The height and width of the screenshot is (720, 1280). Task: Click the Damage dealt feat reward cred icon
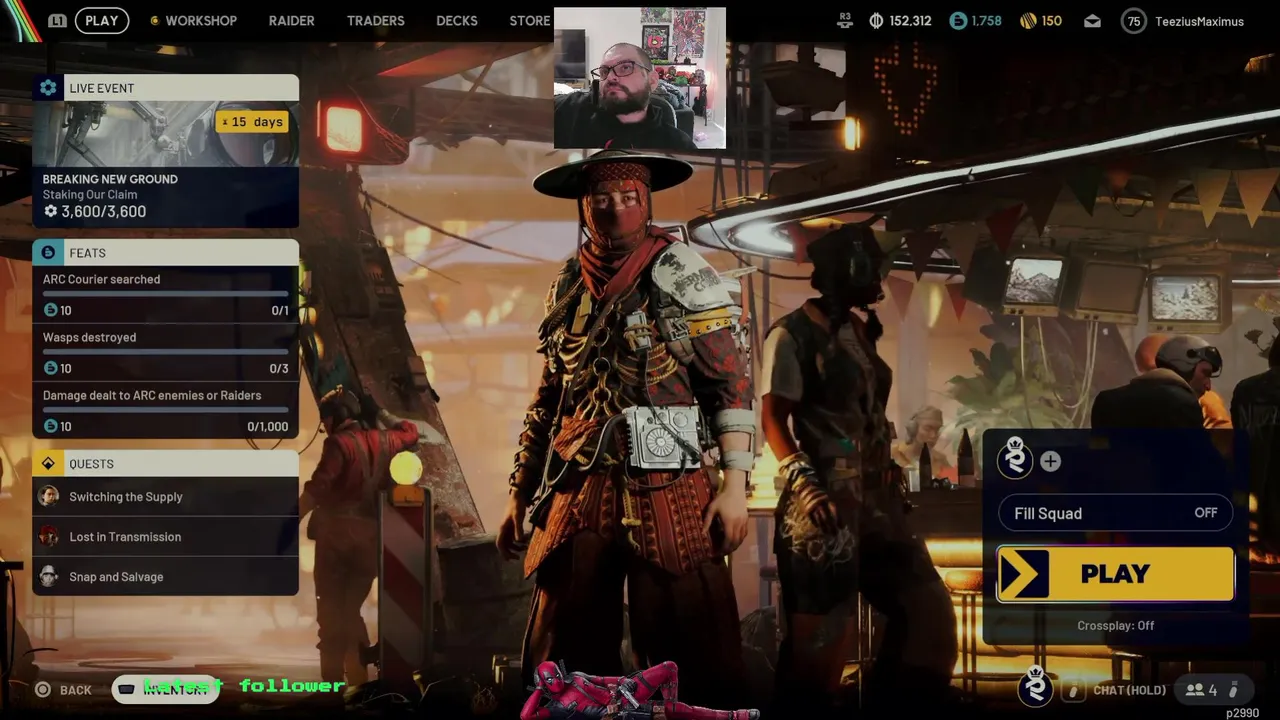click(51, 426)
